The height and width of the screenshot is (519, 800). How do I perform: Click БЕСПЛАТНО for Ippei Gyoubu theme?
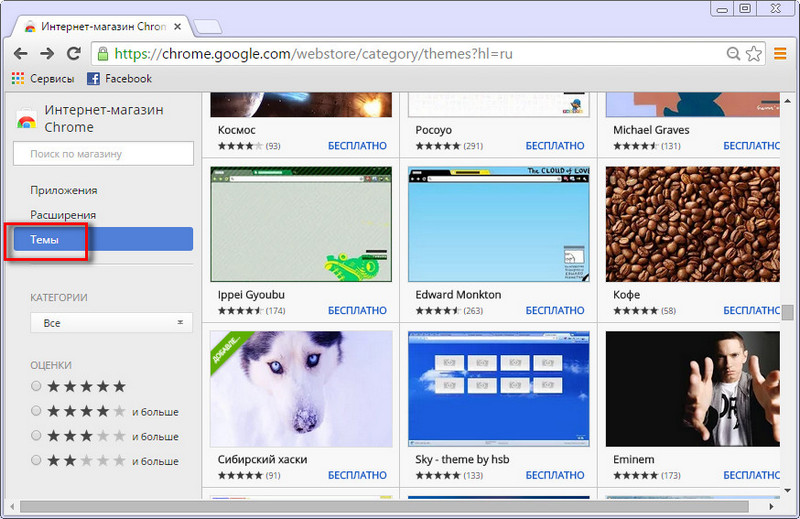point(357,310)
